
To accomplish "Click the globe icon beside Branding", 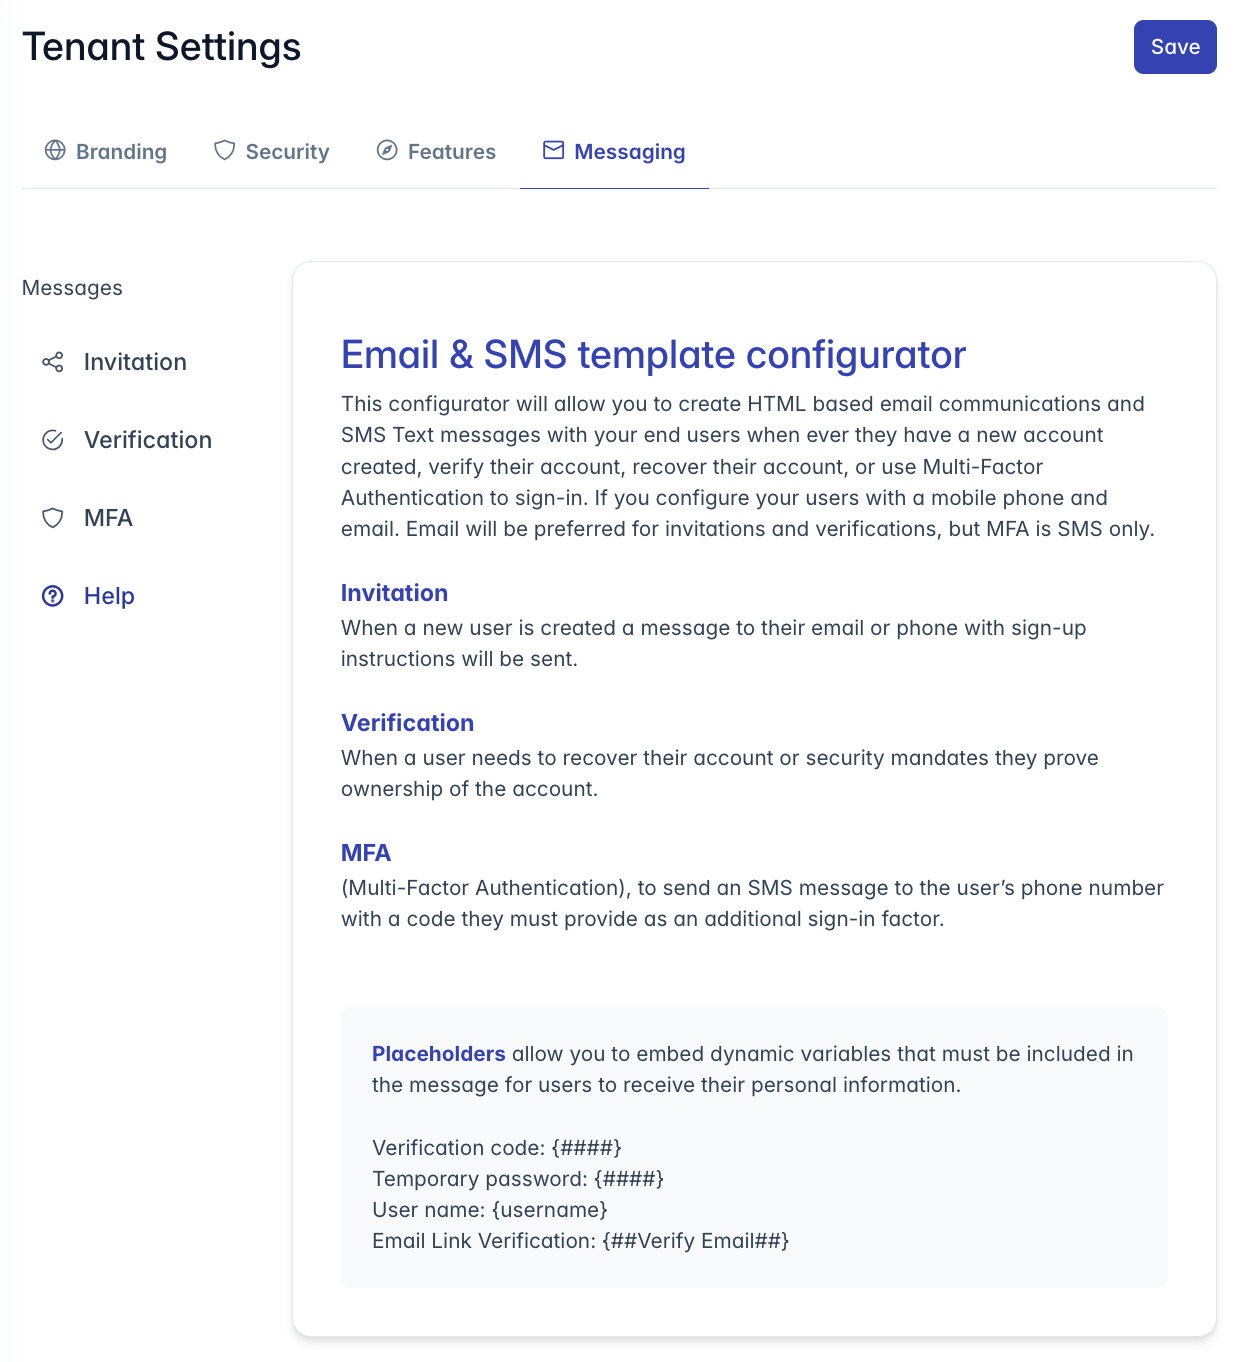I will pos(55,150).
